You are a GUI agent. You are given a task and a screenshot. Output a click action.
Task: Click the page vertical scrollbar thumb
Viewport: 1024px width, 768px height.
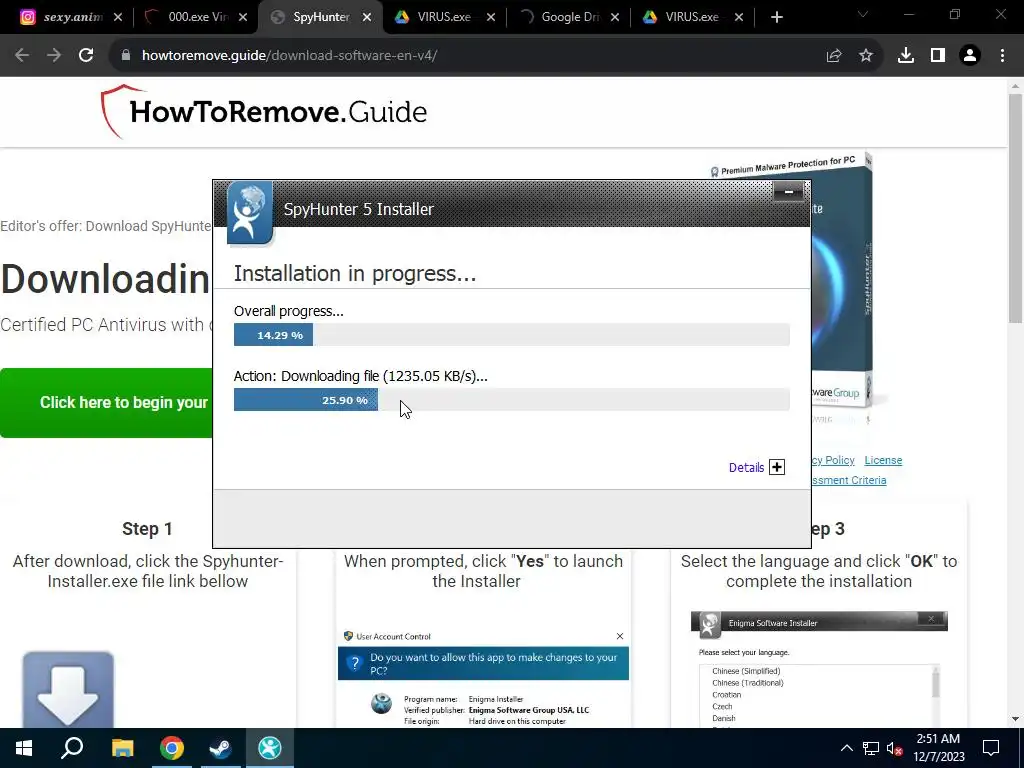point(1015,208)
